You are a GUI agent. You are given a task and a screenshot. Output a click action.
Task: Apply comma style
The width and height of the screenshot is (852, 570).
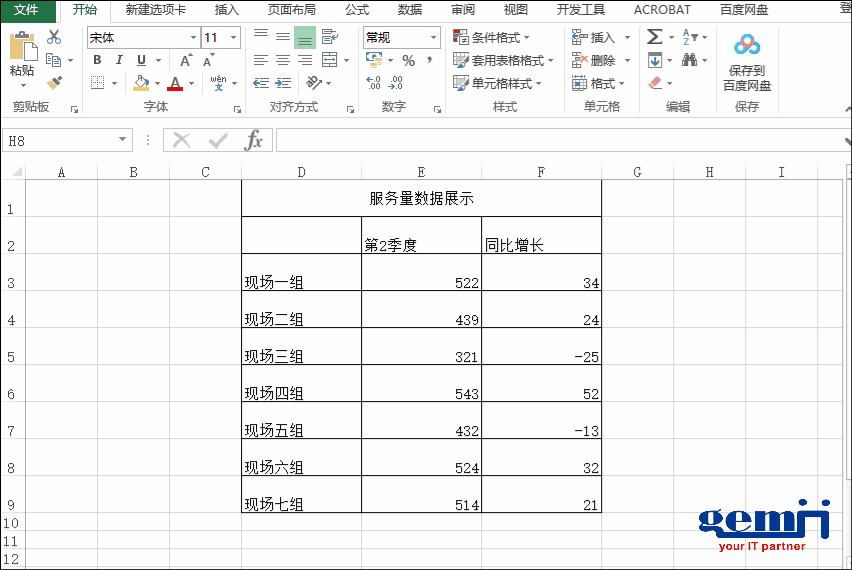point(430,60)
